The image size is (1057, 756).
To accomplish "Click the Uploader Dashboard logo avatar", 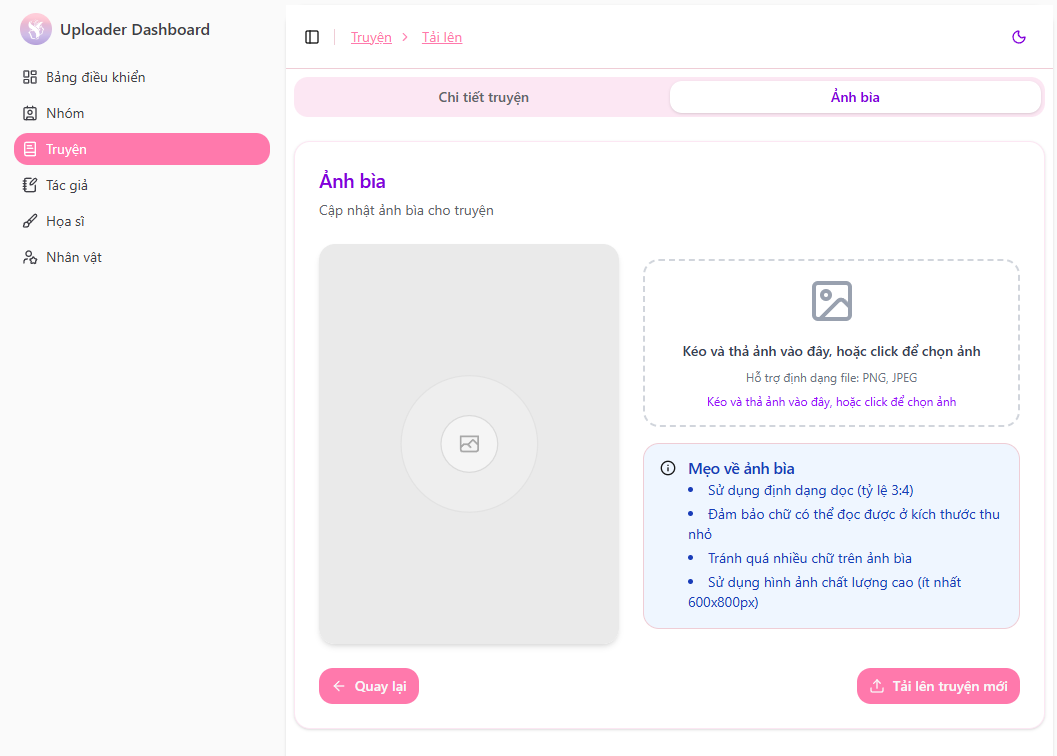I will tap(35, 29).
